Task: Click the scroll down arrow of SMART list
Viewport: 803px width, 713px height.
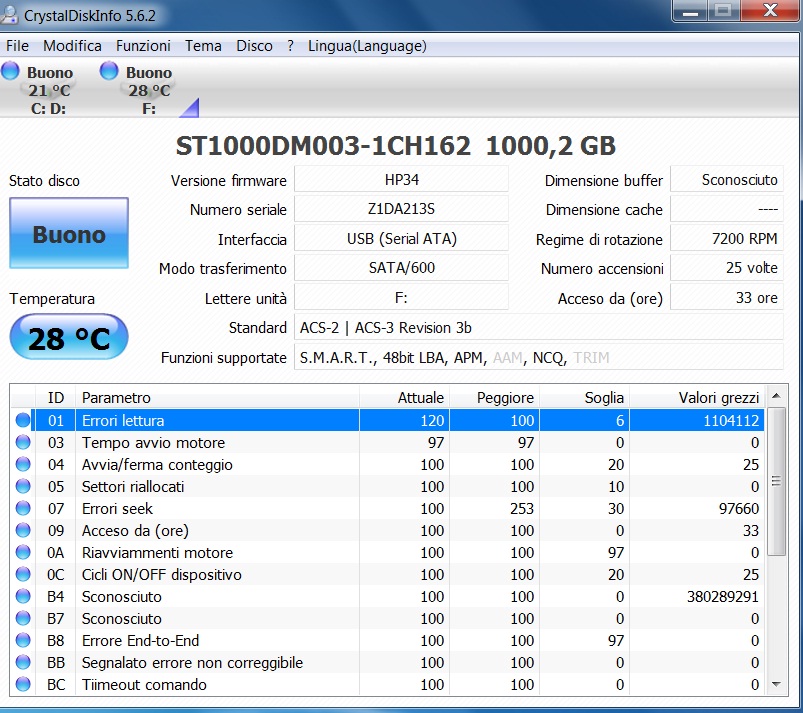Action: (776, 685)
